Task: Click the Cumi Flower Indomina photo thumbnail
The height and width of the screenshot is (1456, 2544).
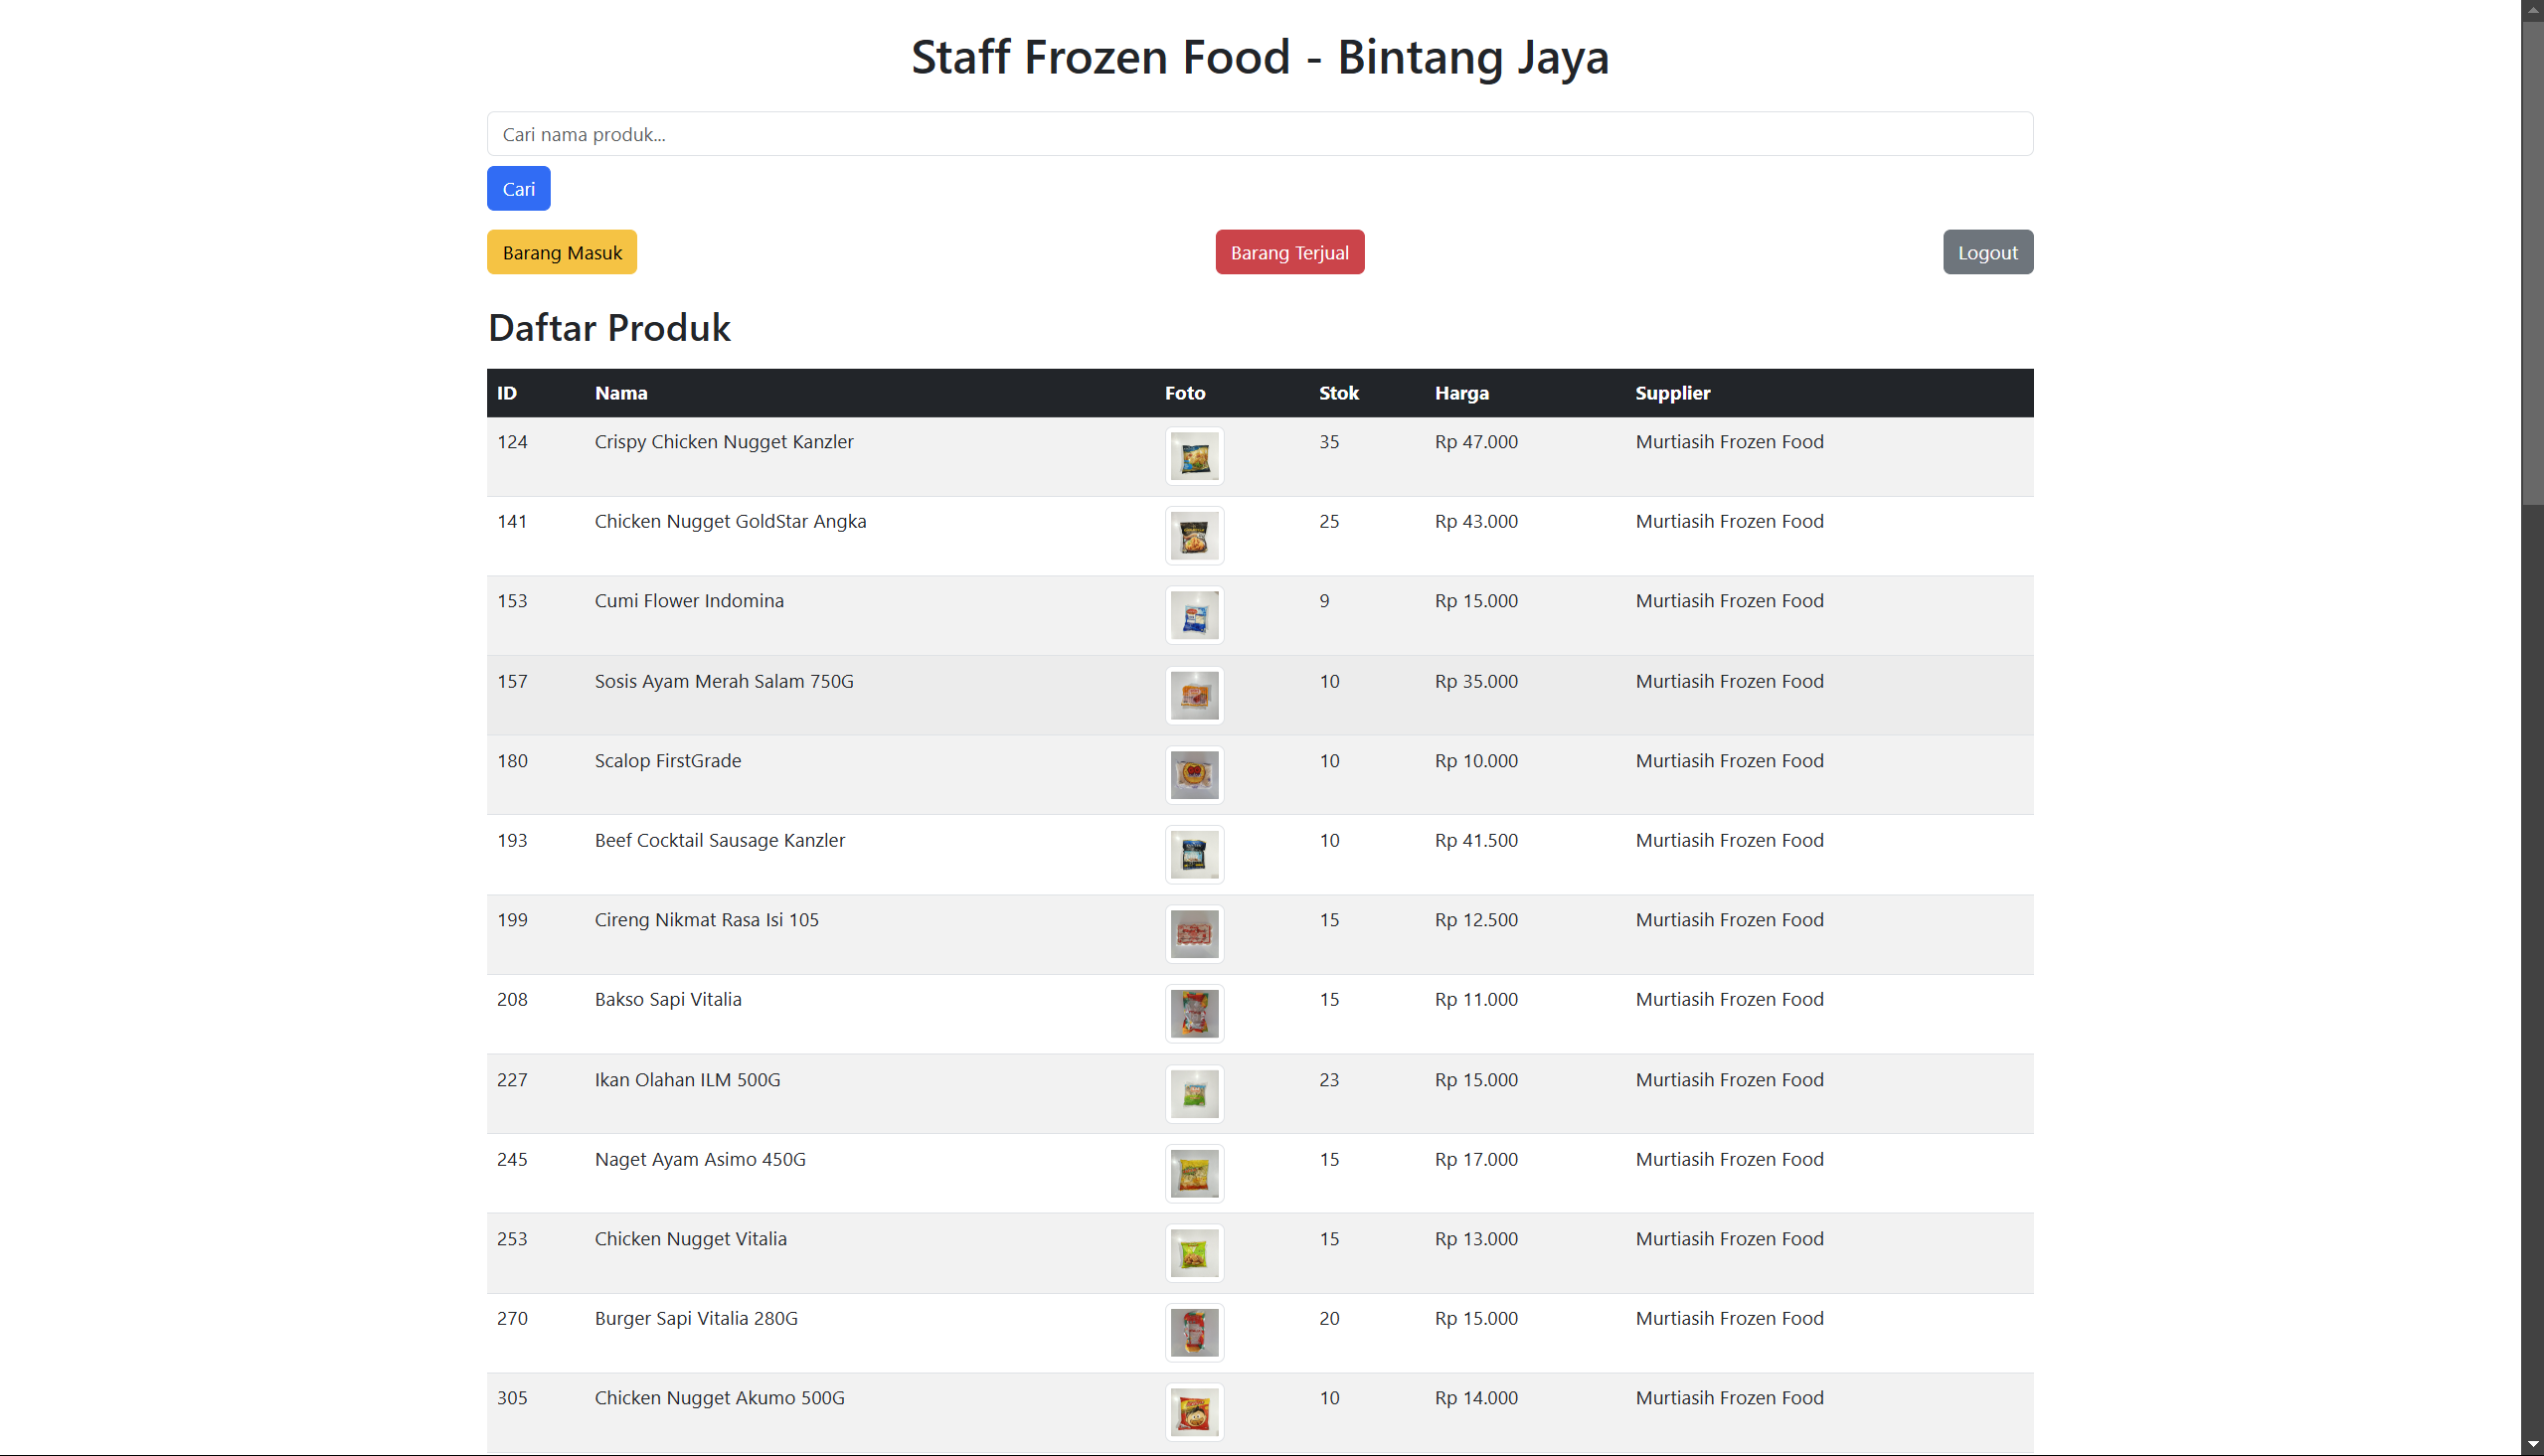Action: 1194,616
